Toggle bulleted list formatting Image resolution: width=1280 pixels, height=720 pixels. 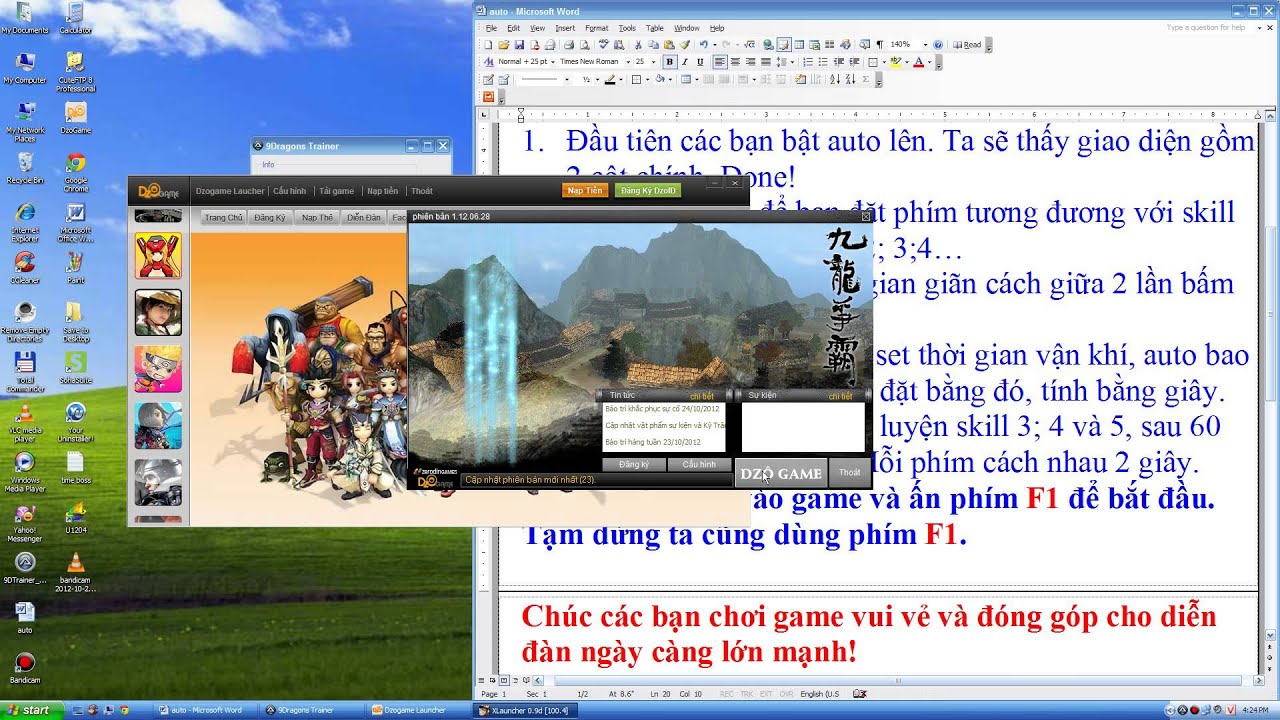pos(823,62)
